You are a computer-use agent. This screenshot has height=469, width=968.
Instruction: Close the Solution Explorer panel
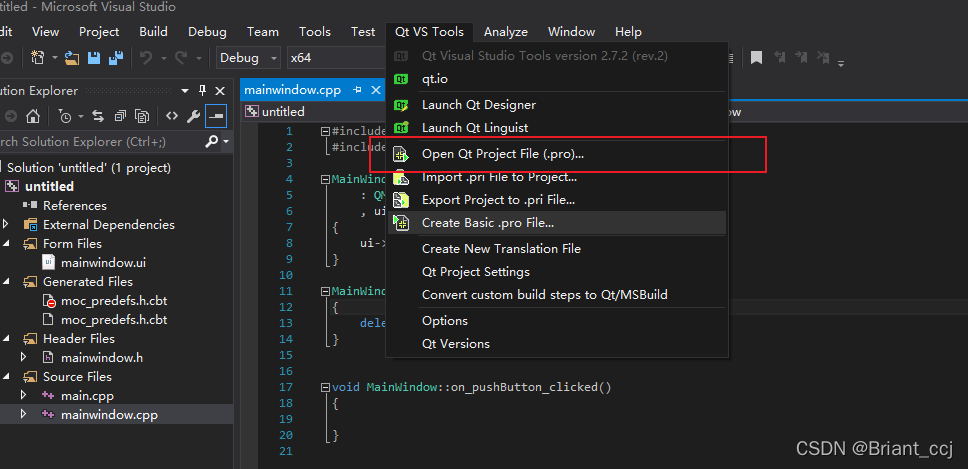coord(220,91)
